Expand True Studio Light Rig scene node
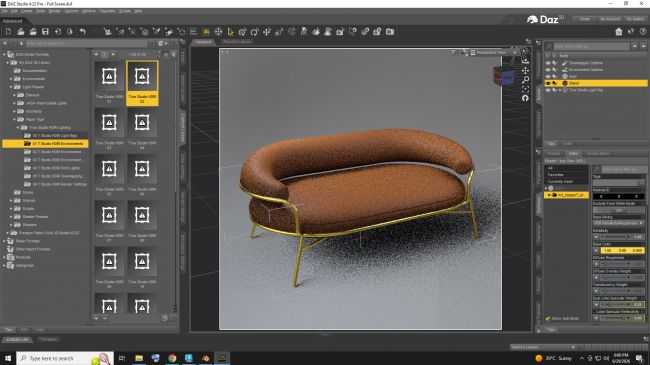650x365 pixels. tap(560, 90)
